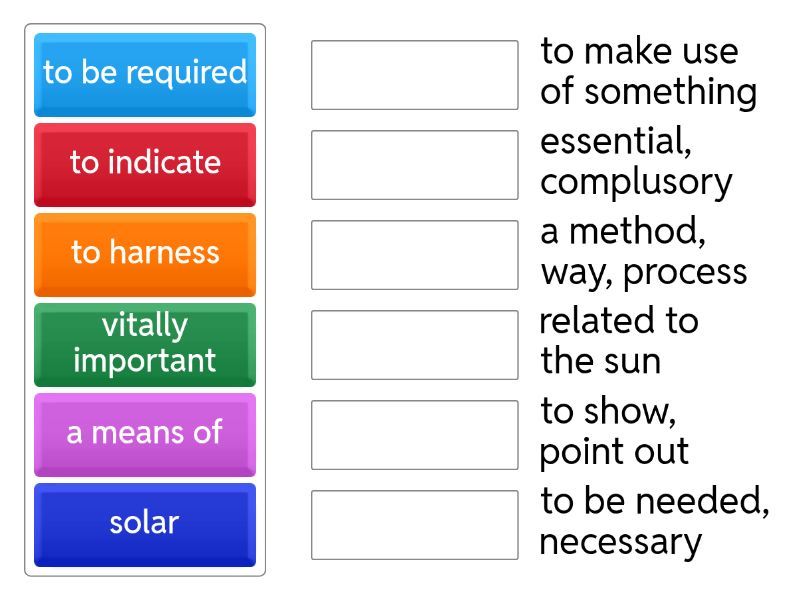This screenshot has height=600, width=800.
Task: Click the 'related to the sun' definition
Action: click(618, 341)
